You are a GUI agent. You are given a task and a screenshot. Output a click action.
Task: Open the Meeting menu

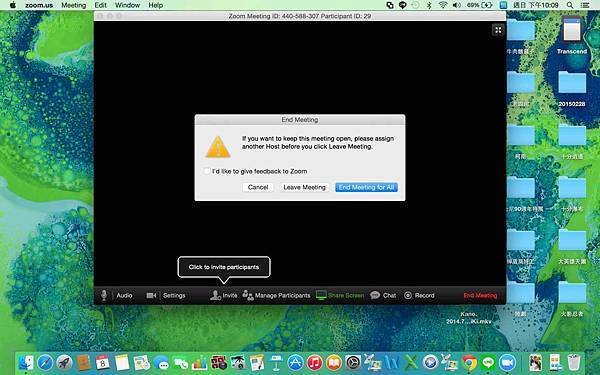[73, 5]
